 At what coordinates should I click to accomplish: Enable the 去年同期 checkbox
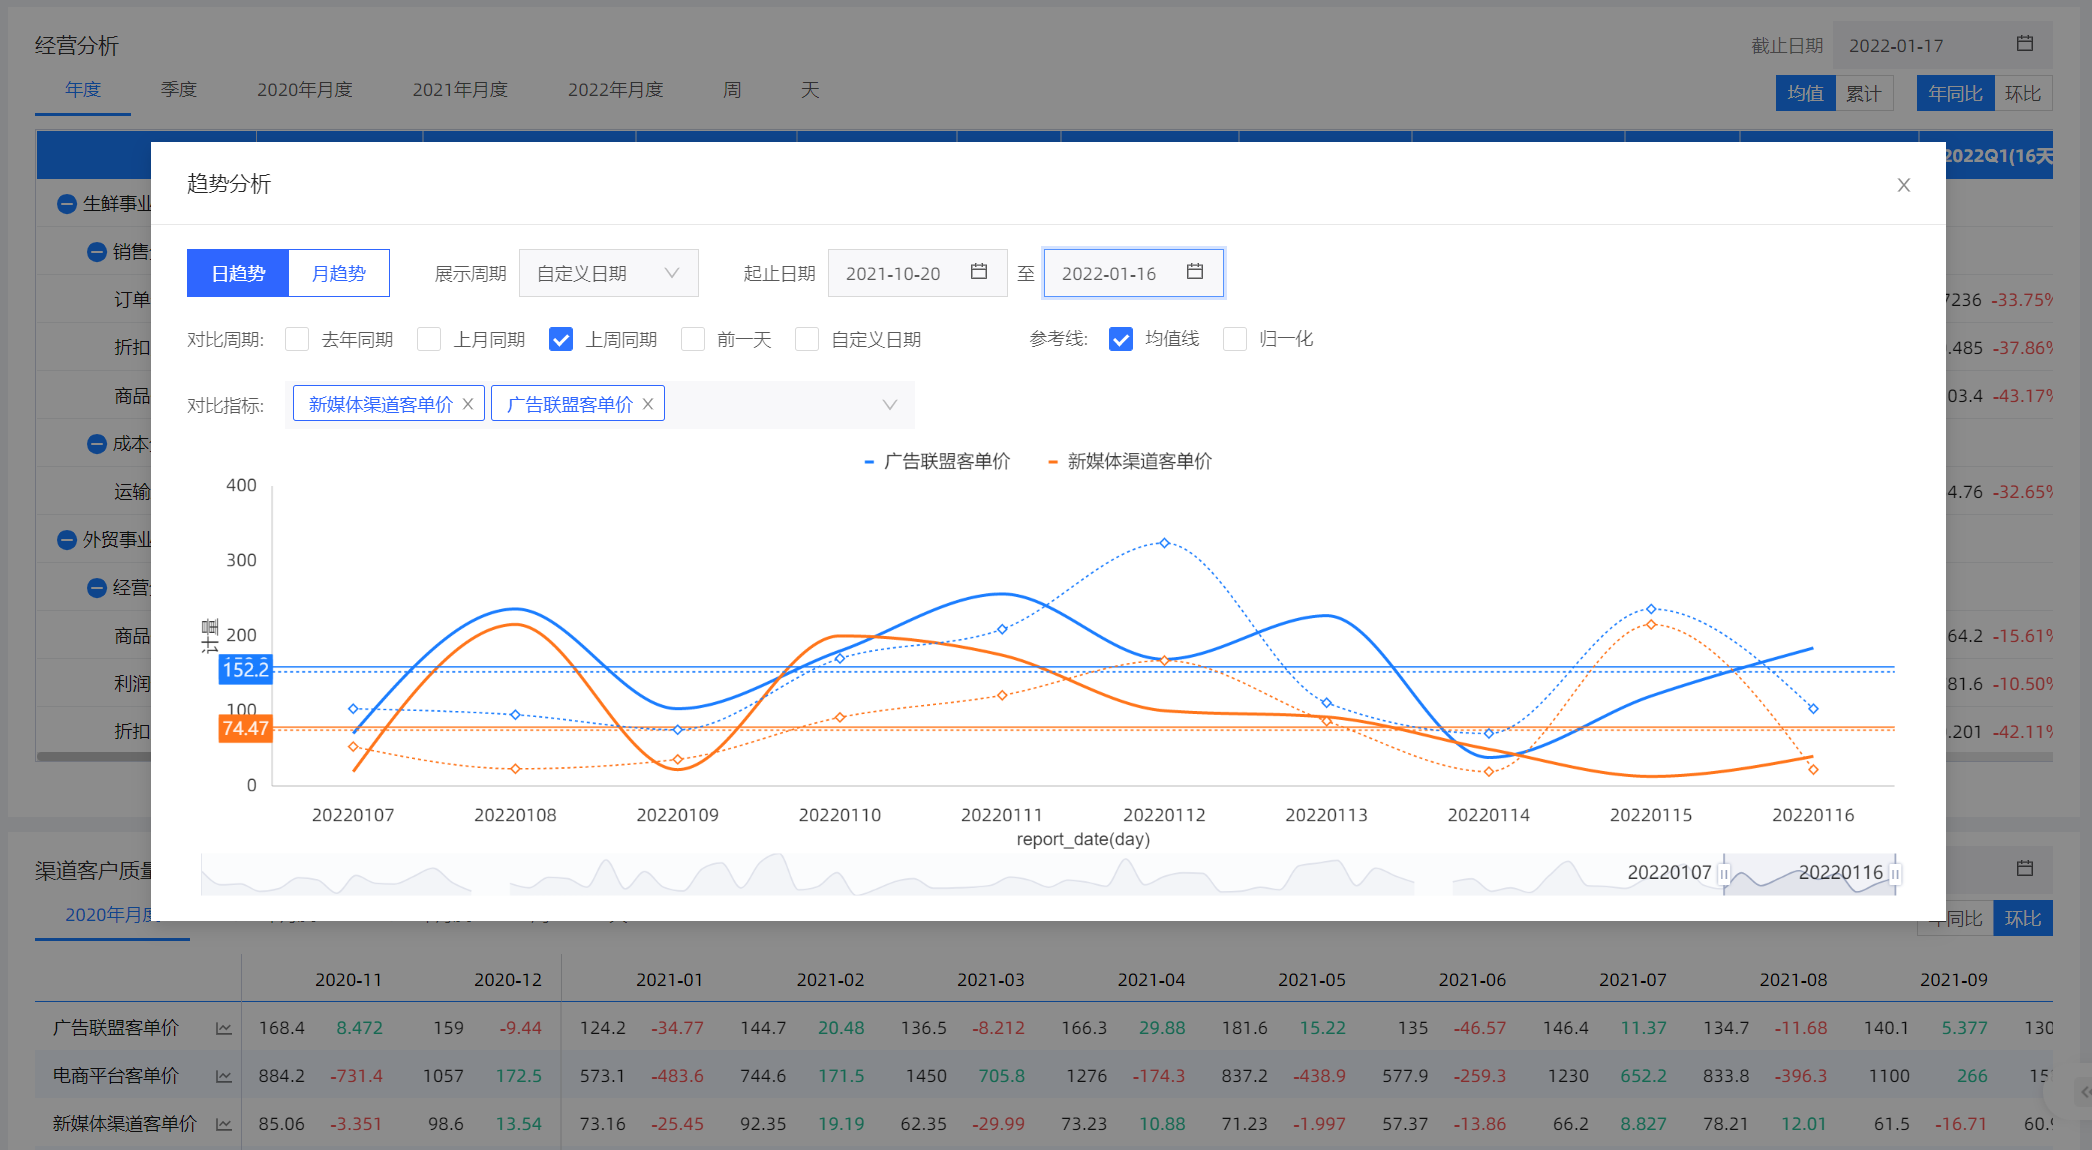tap(297, 339)
